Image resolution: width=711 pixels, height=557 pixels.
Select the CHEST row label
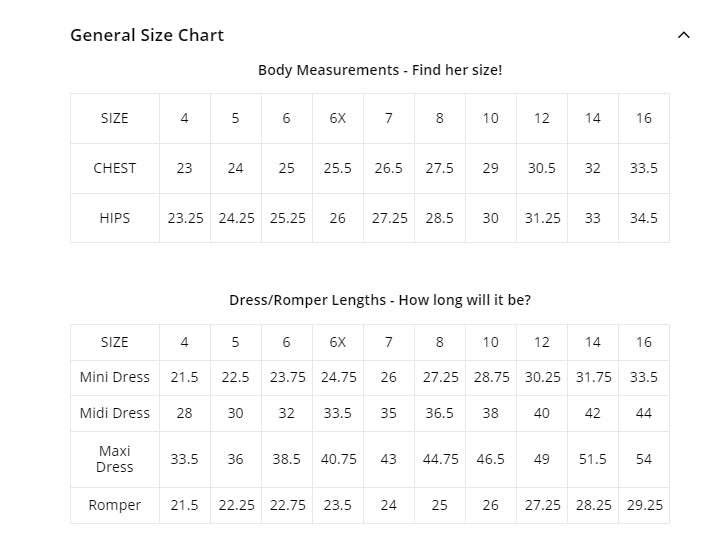click(x=115, y=168)
